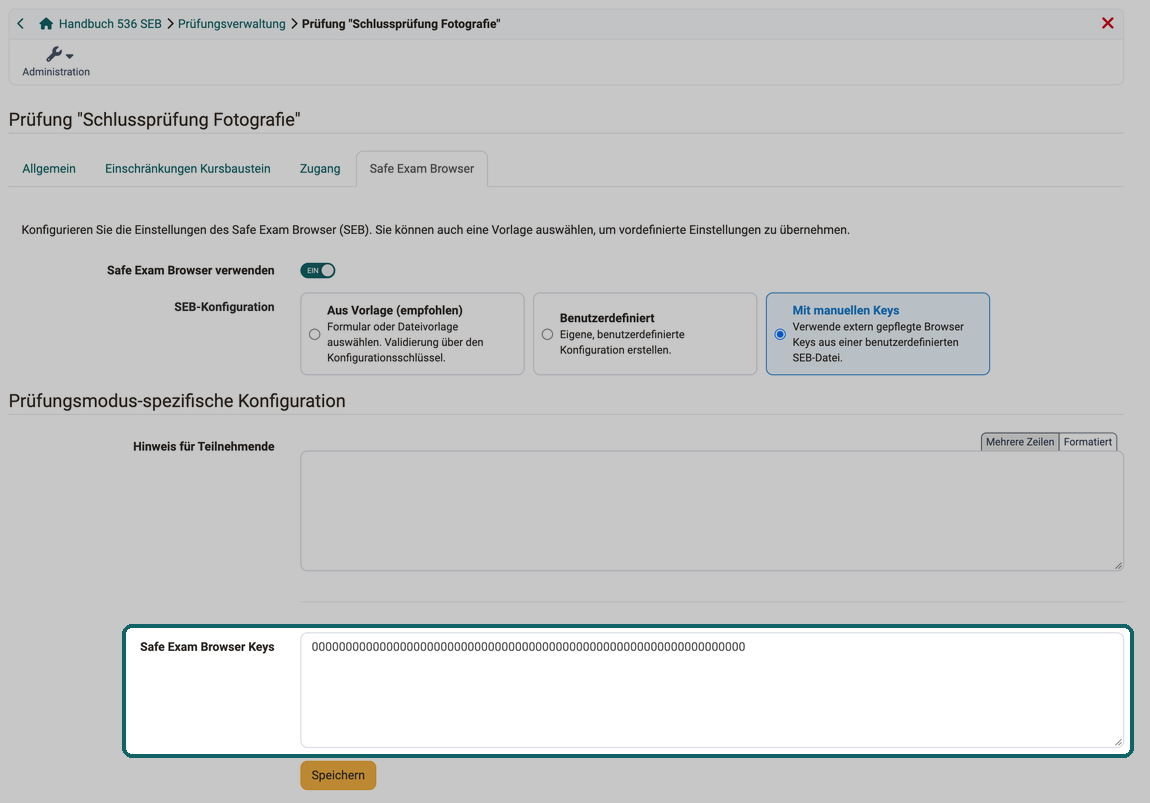Click the home icon in breadcrumb
The width and height of the screenshot is (1150, 803).
(x=45, y=23)
